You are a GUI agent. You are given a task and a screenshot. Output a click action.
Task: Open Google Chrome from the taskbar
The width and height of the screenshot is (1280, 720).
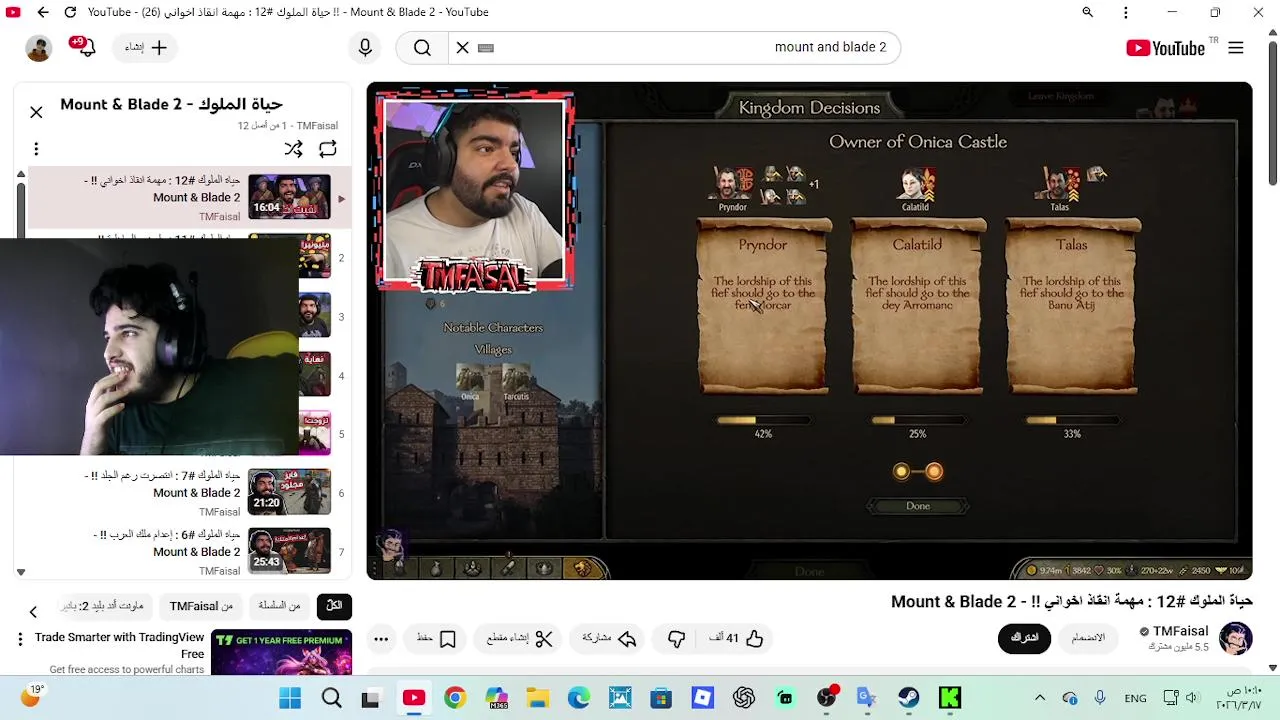click(455, 698)
